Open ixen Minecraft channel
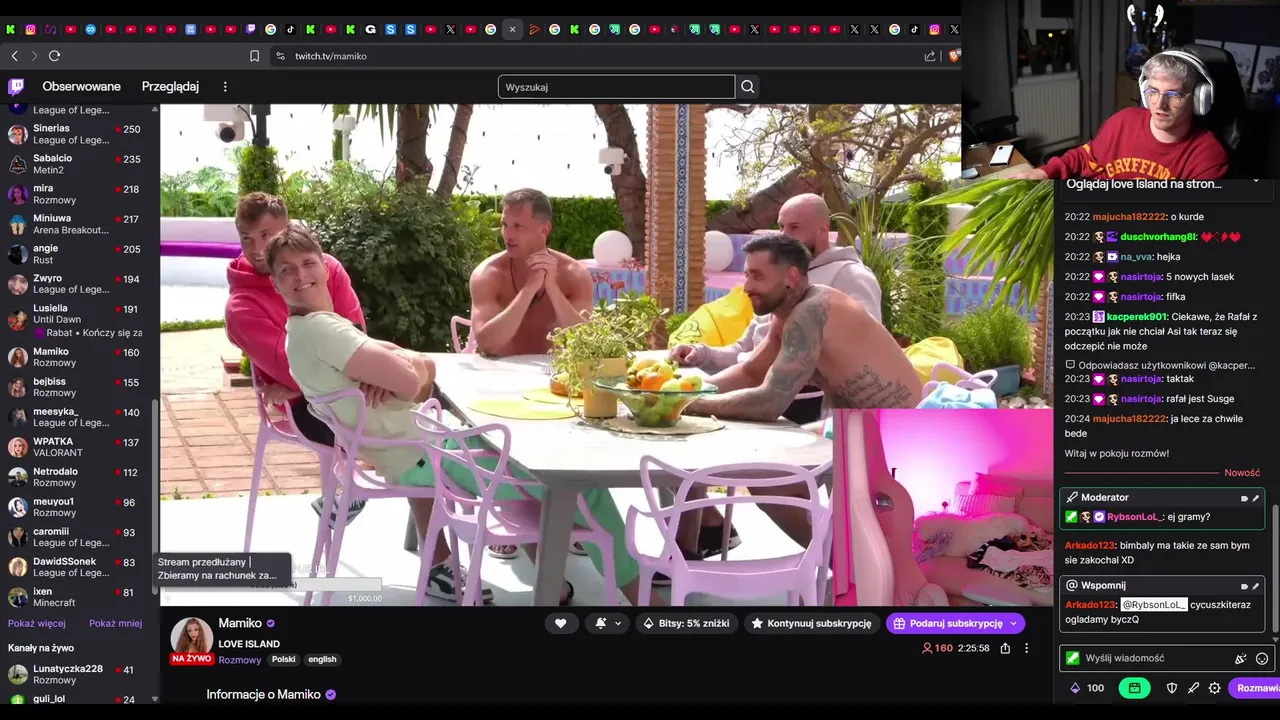This screenshot has height=720, width=1280. [75, 597]
